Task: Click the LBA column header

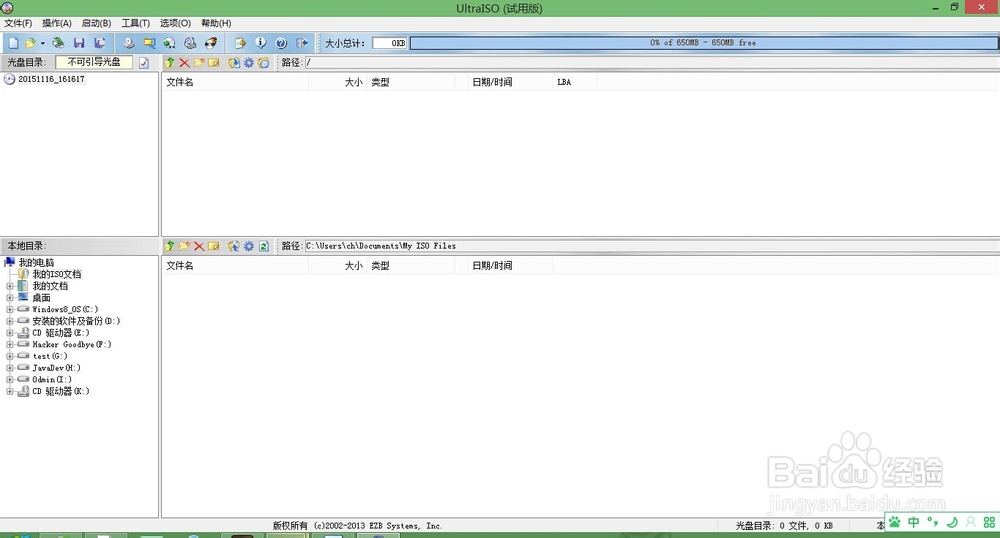Action: (x=575, y=82)
